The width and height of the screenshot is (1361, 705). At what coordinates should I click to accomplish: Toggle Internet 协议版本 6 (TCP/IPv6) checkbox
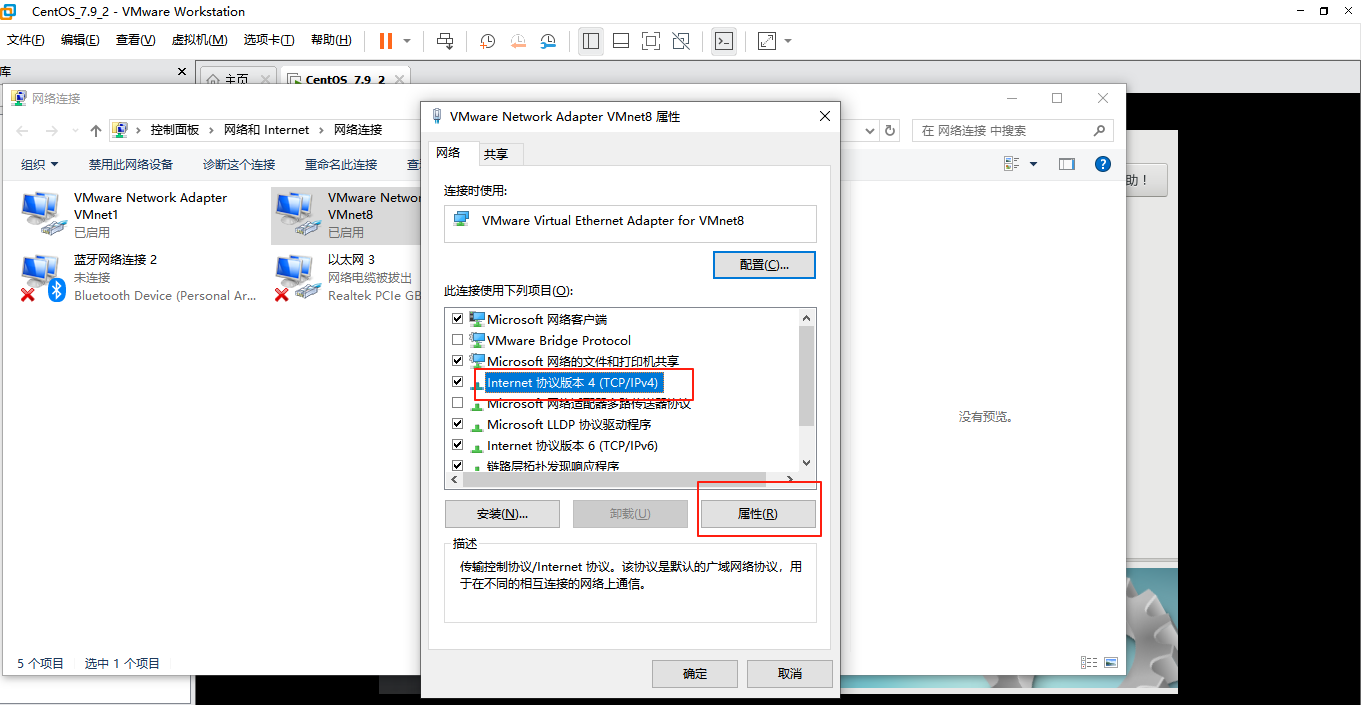[x=458, y=445]
